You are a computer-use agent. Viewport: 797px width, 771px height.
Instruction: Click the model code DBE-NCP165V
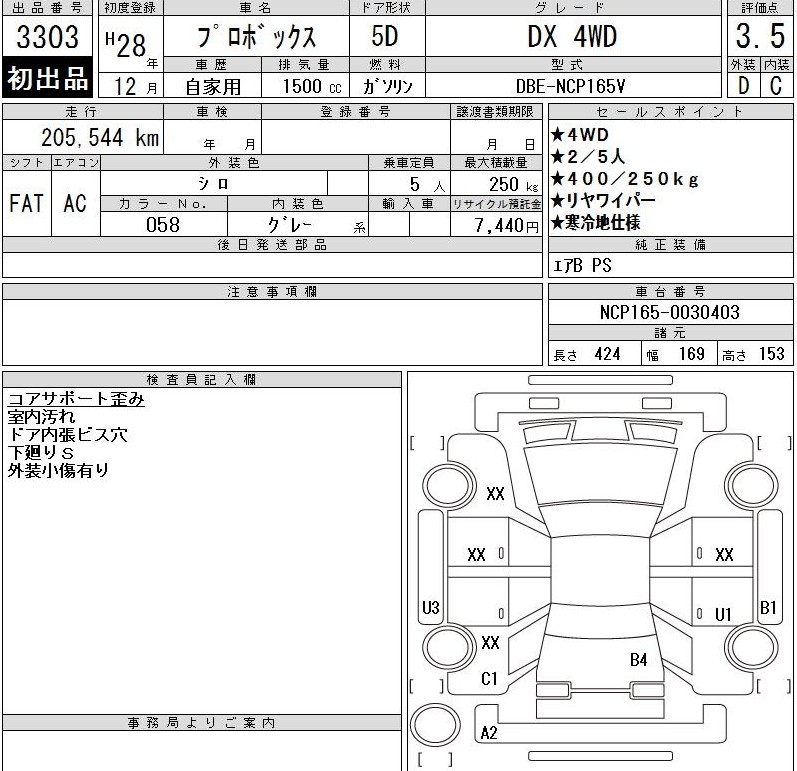point(570,86)
